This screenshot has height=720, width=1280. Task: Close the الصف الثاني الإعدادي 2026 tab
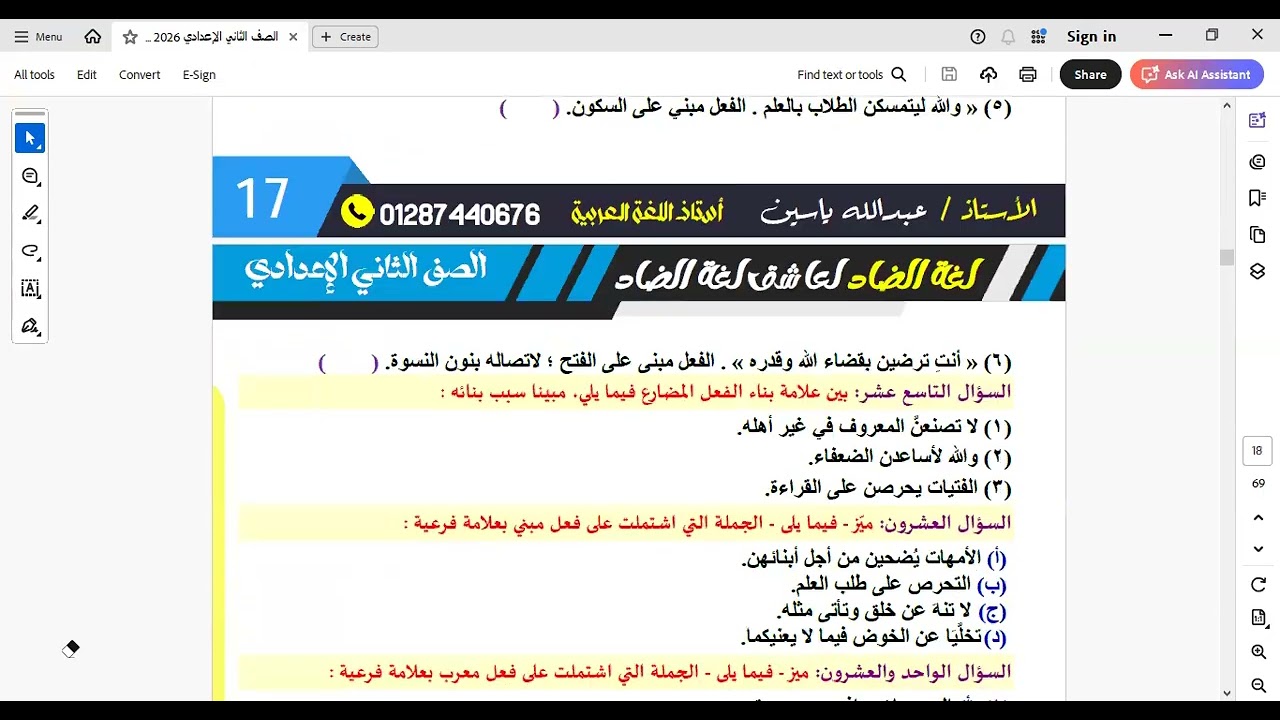coord(293,37)
